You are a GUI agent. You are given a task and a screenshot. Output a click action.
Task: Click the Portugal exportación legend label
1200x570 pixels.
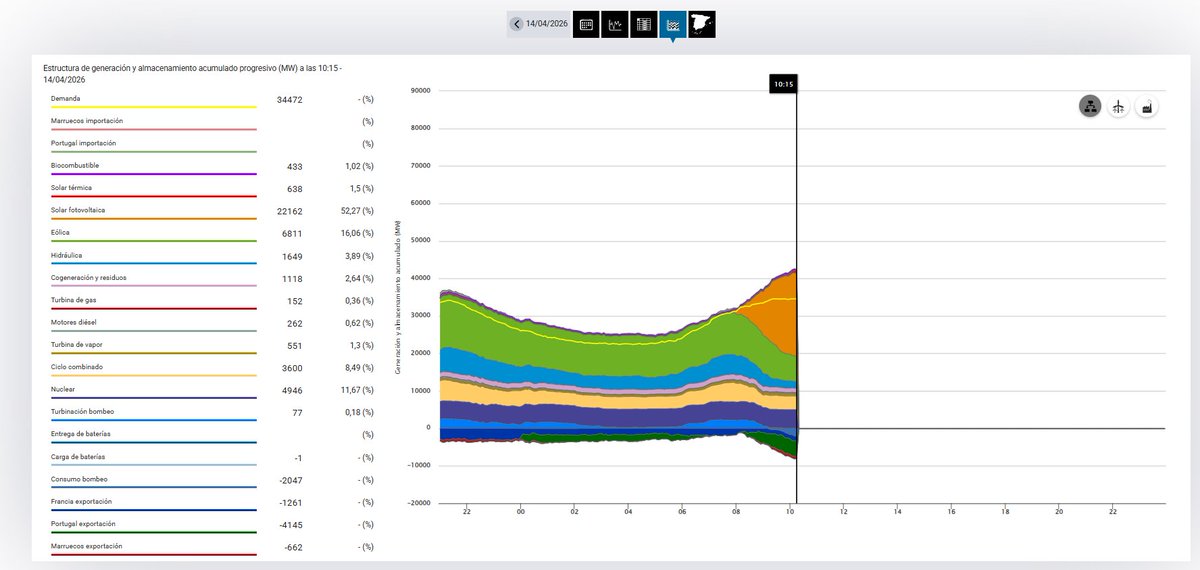[x=83, y=523]
